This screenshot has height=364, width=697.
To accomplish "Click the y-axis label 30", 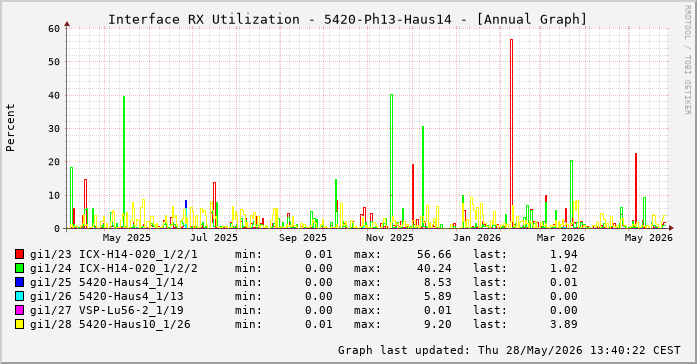I will point(54,128).
